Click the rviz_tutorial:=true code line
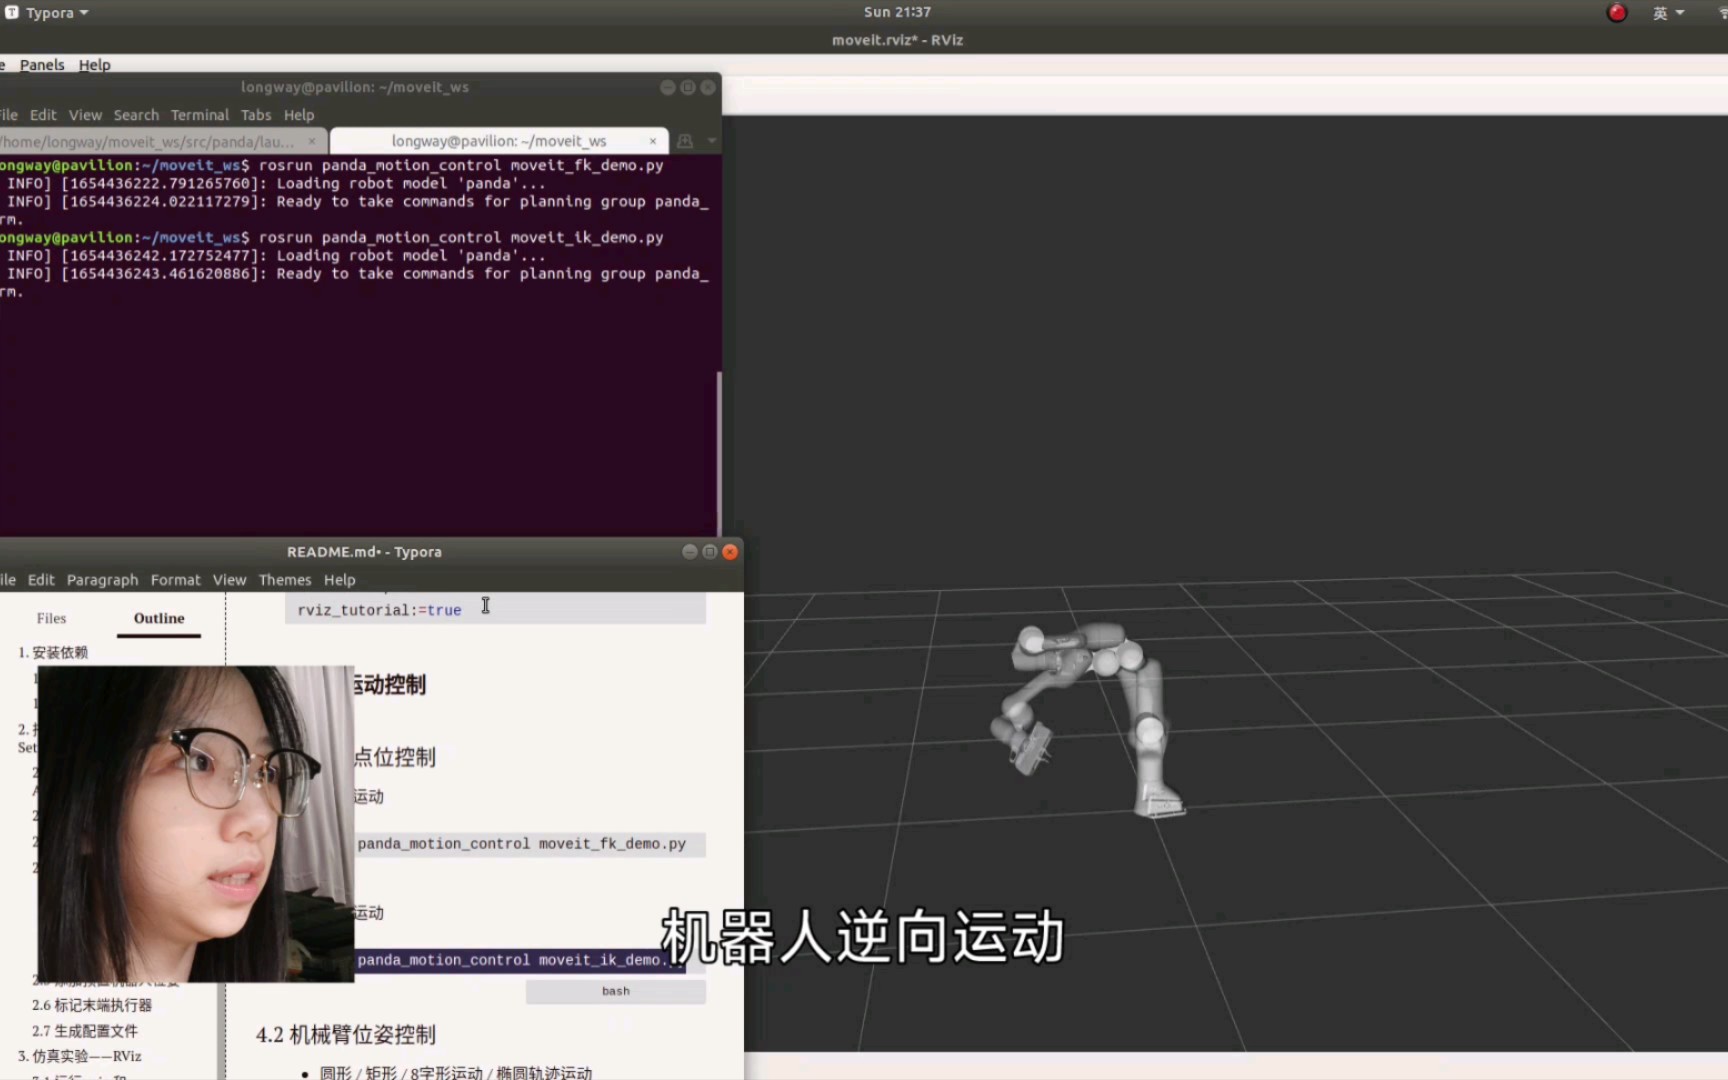 tap(379, 610)
